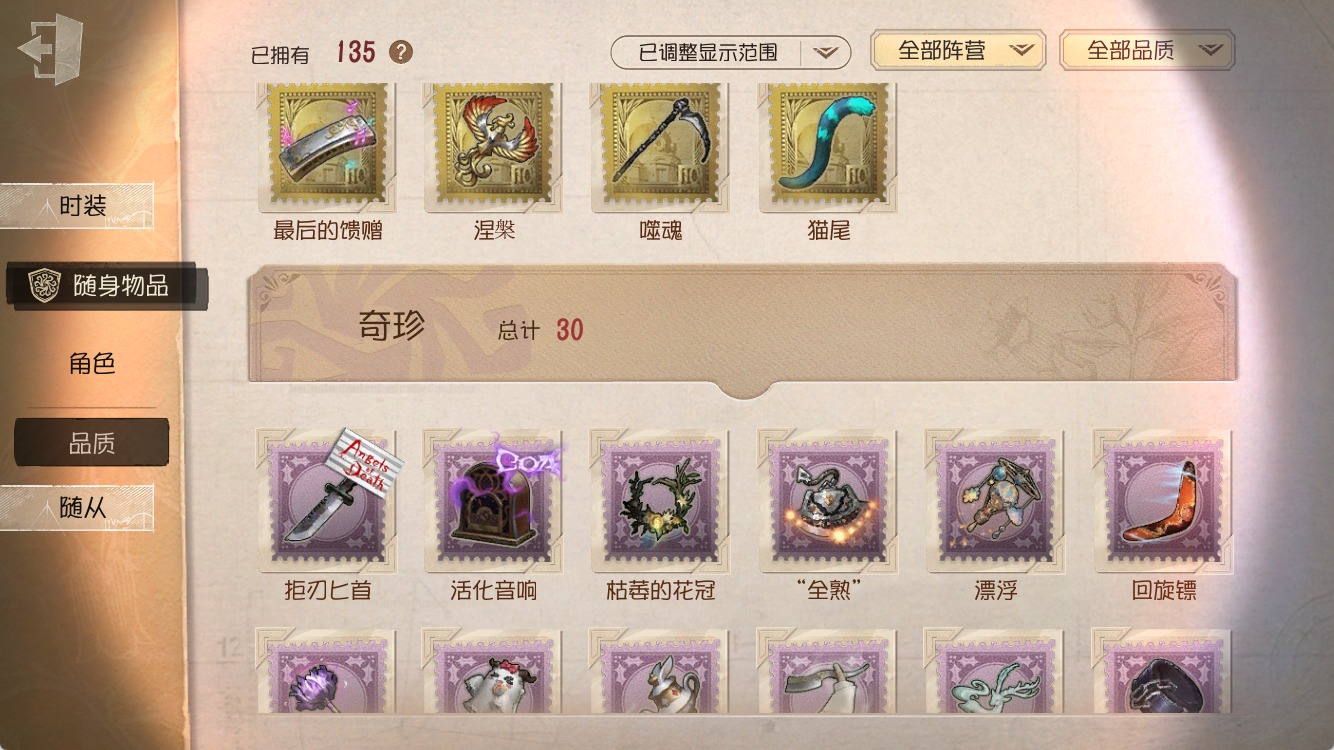The height and width of the screenshot is (750, 1334).
Task: Sort by 角色 option
Action: click(x=92, y=364)
